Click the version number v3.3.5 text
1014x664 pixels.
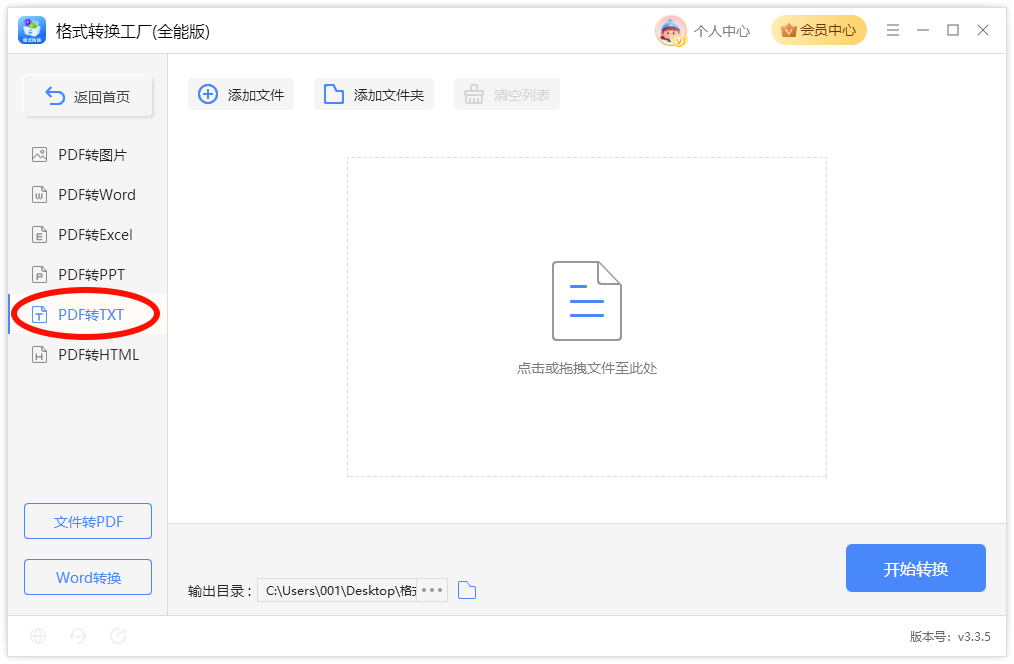point(974,637)
